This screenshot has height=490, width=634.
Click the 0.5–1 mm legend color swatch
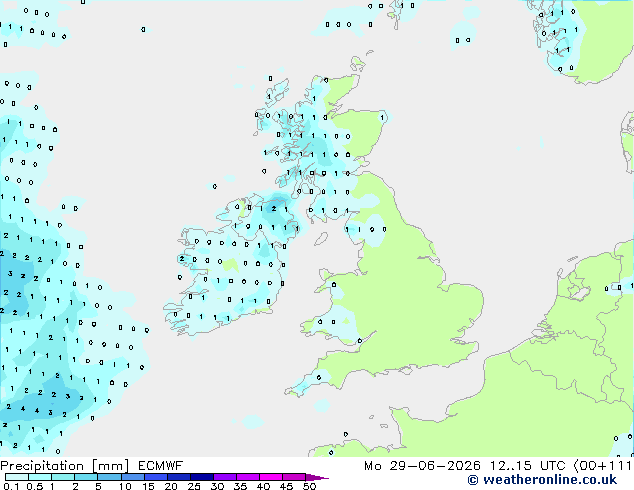pos(40,477)
